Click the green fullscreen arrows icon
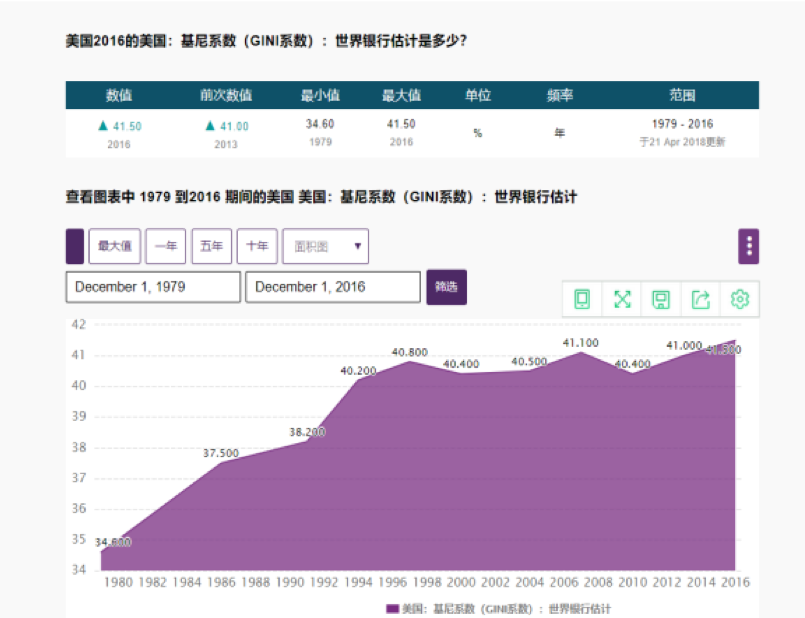This screenshot has height=618, width=805. click(622, 299)
